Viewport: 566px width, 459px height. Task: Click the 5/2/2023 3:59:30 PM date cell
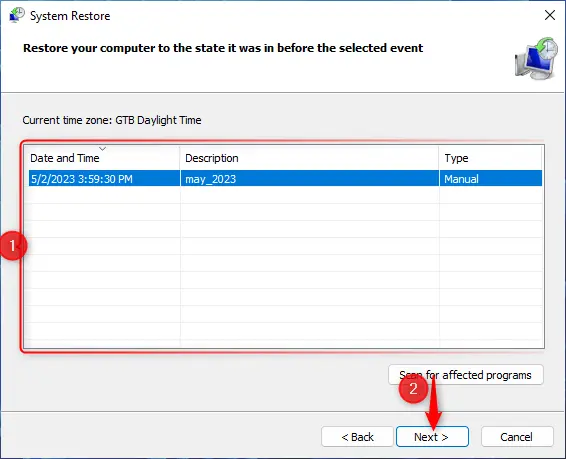(x=82, y=179)
